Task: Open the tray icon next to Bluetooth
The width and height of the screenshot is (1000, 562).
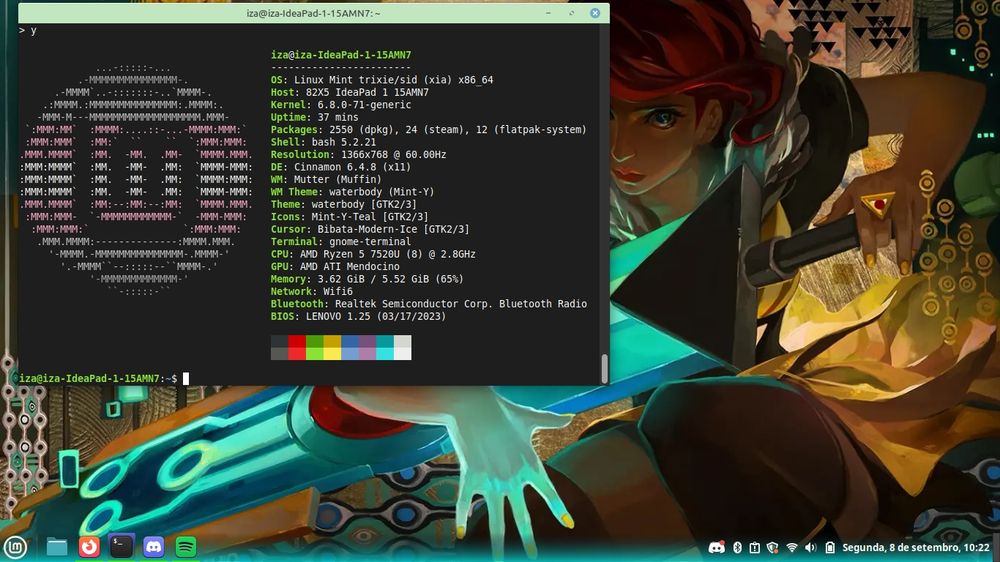Action: coord(754,547)
